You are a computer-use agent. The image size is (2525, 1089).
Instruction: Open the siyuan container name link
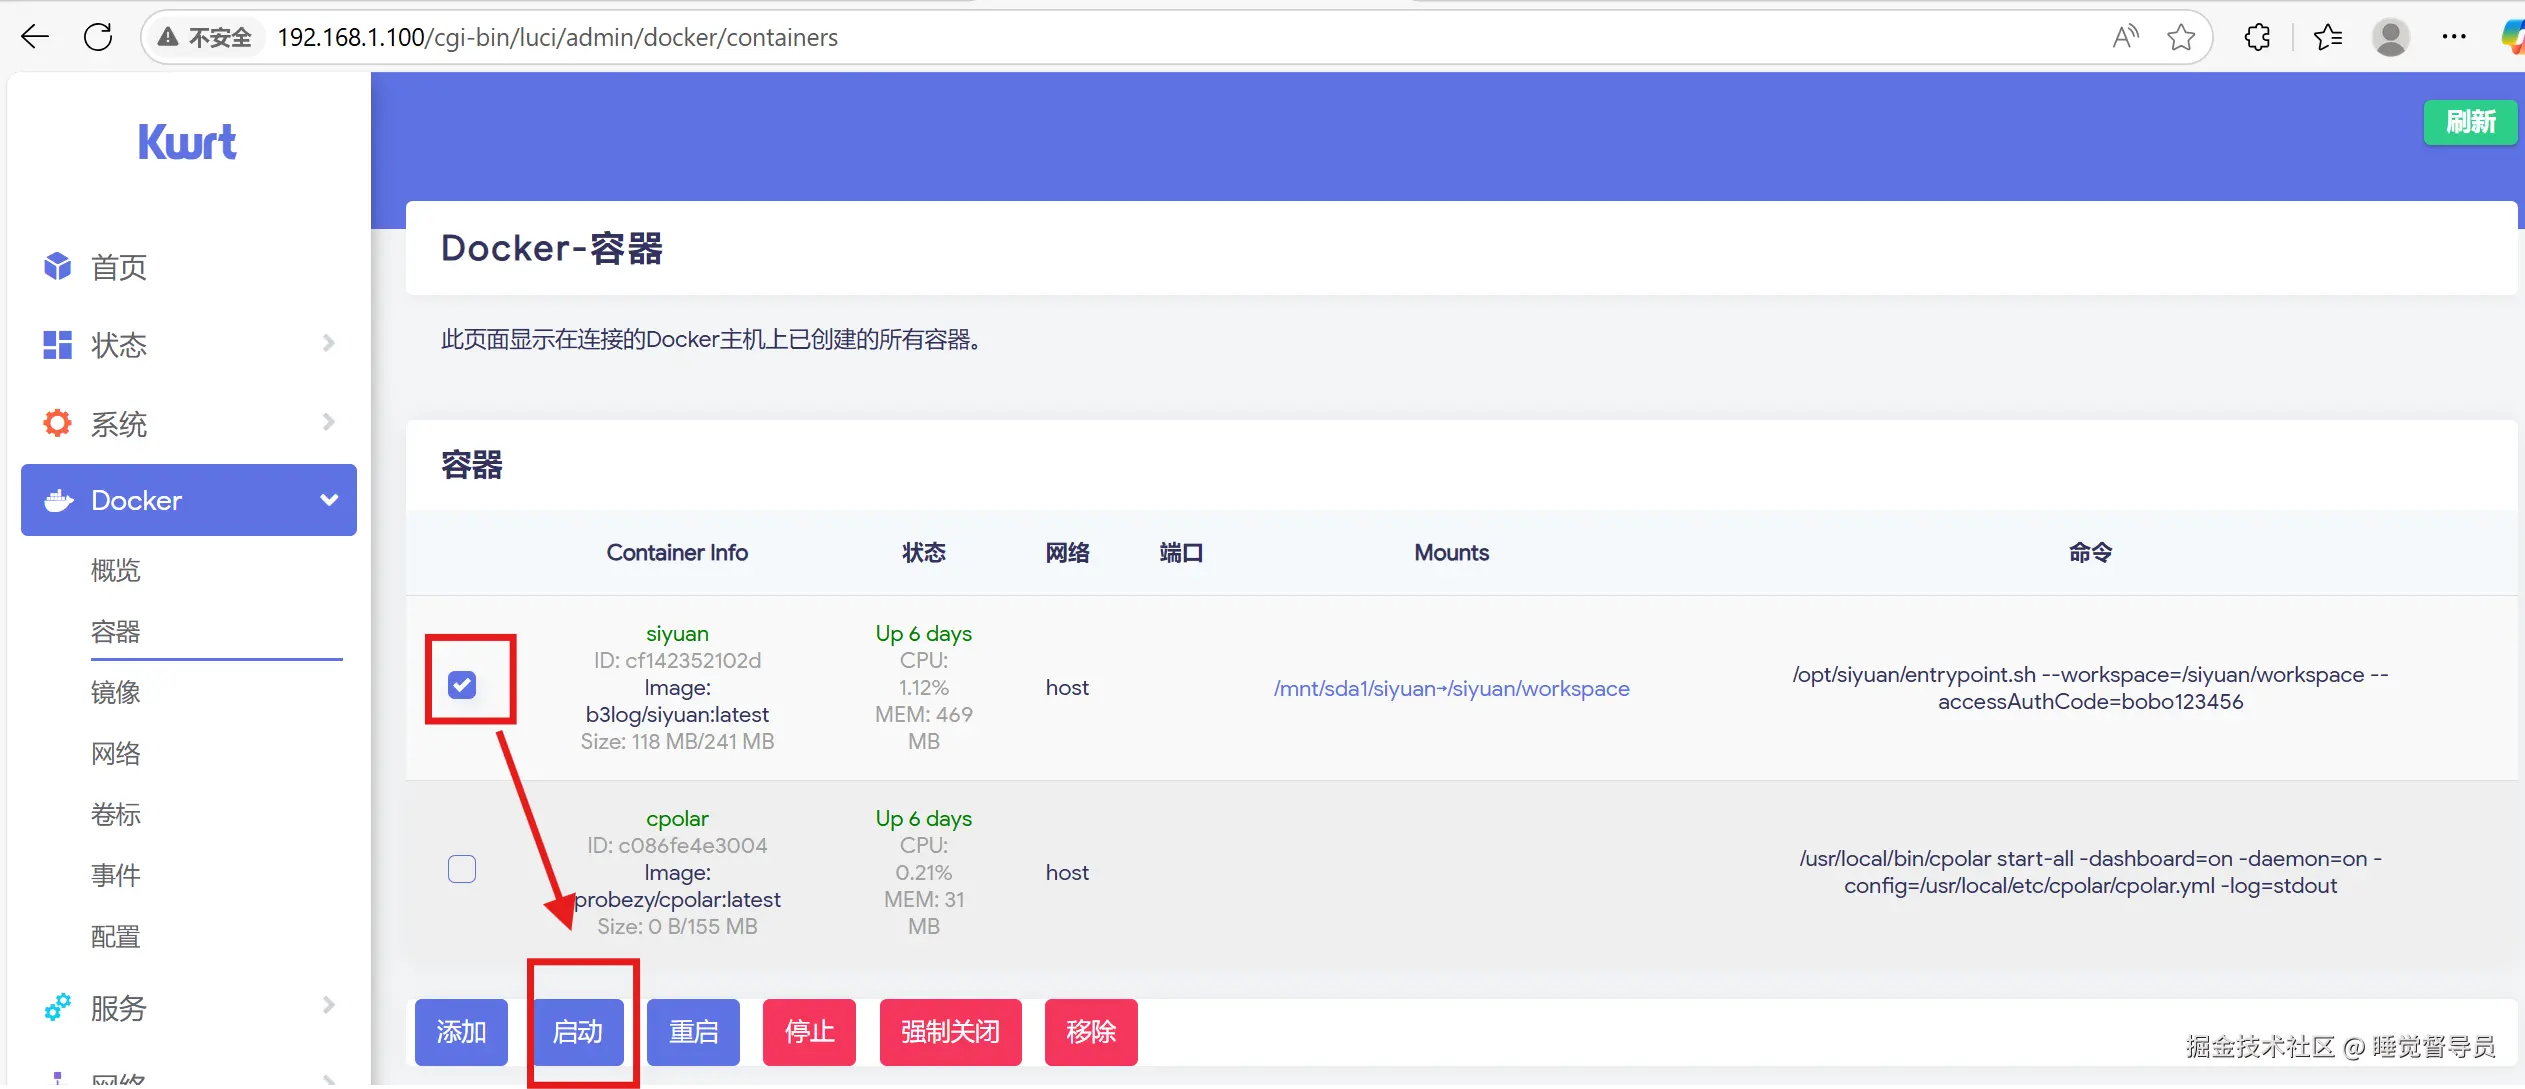pos(677,633)
